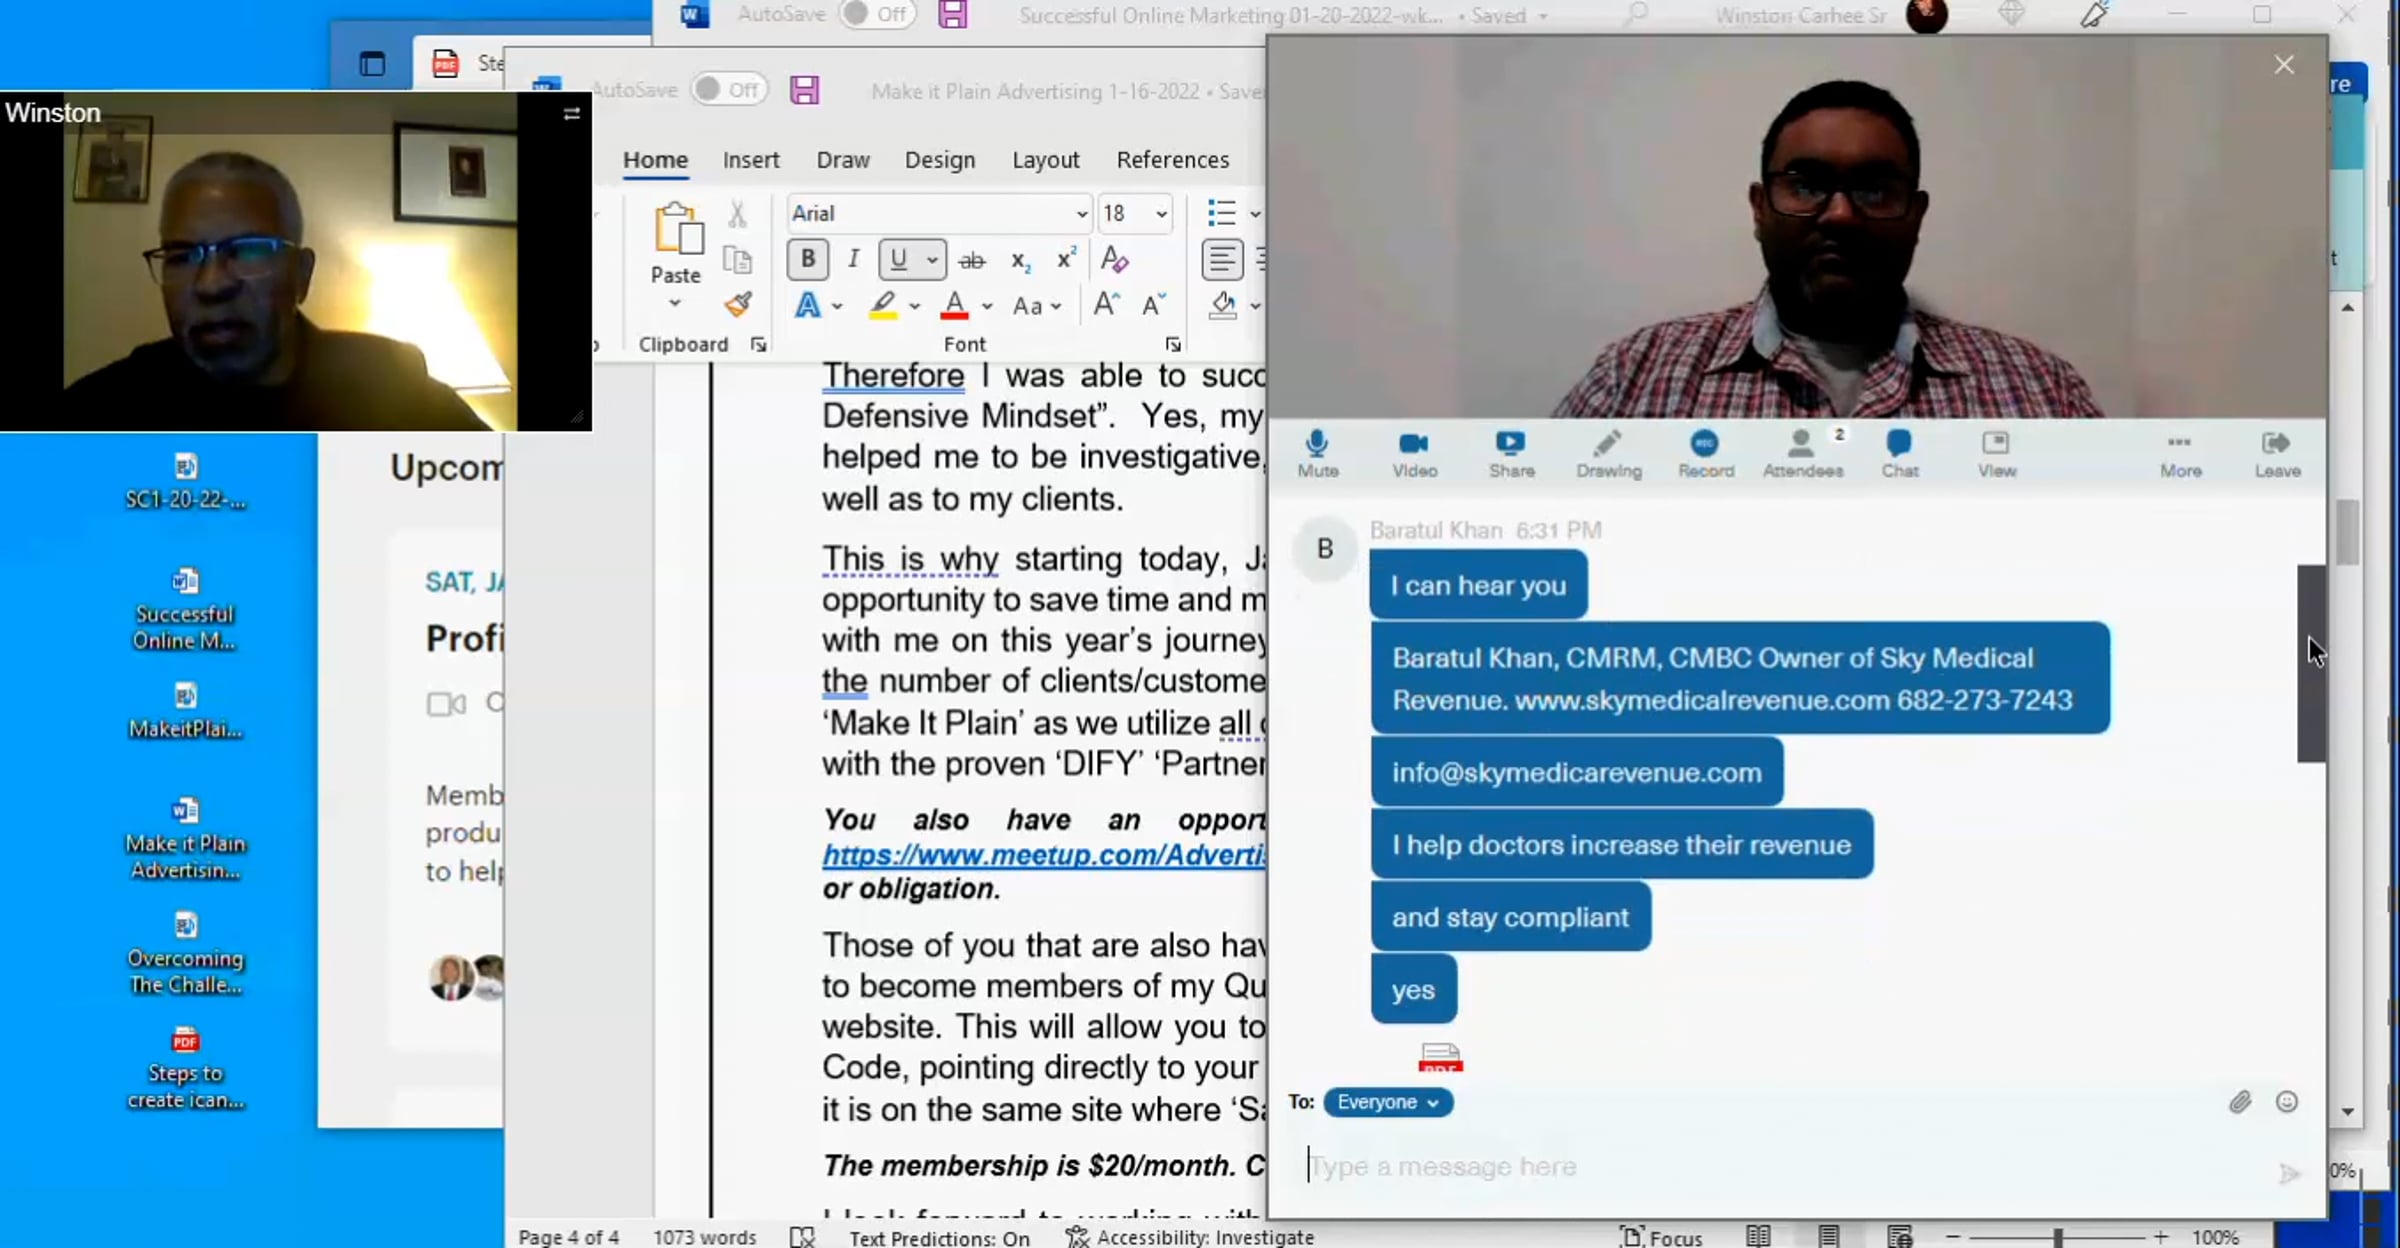Click the Bold formatting icon
Viewport: 2400px width, 1248px height.
[807, 260]
